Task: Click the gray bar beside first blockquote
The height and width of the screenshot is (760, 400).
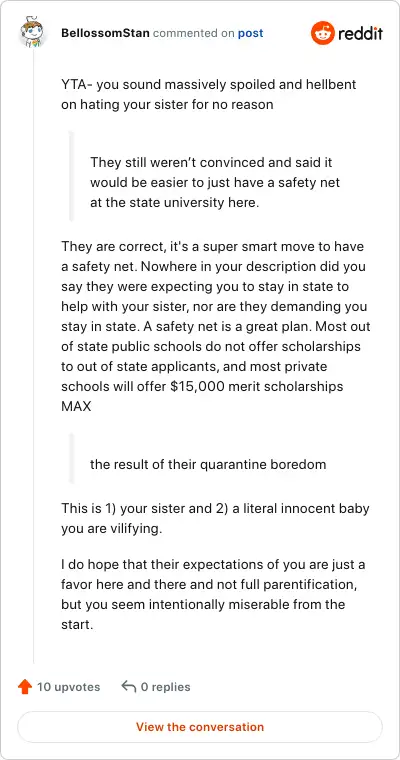Action: pos(71,176)
